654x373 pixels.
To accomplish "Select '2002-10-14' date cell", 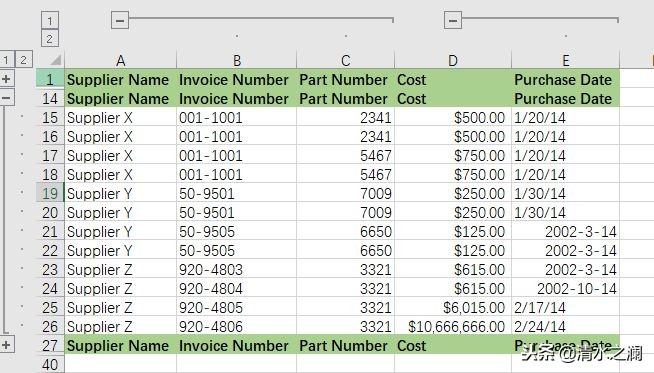I will tap(566, 288).
